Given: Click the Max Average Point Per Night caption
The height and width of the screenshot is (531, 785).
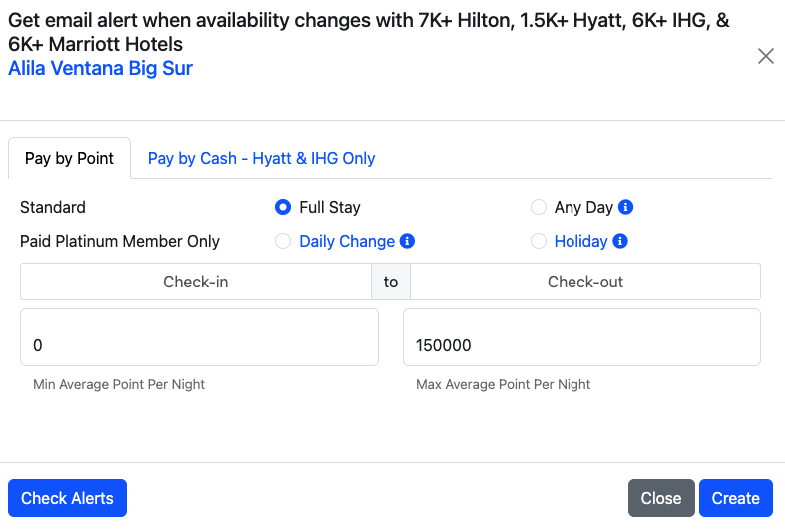Looking at the screenshot, I should [x=503, y=384].
